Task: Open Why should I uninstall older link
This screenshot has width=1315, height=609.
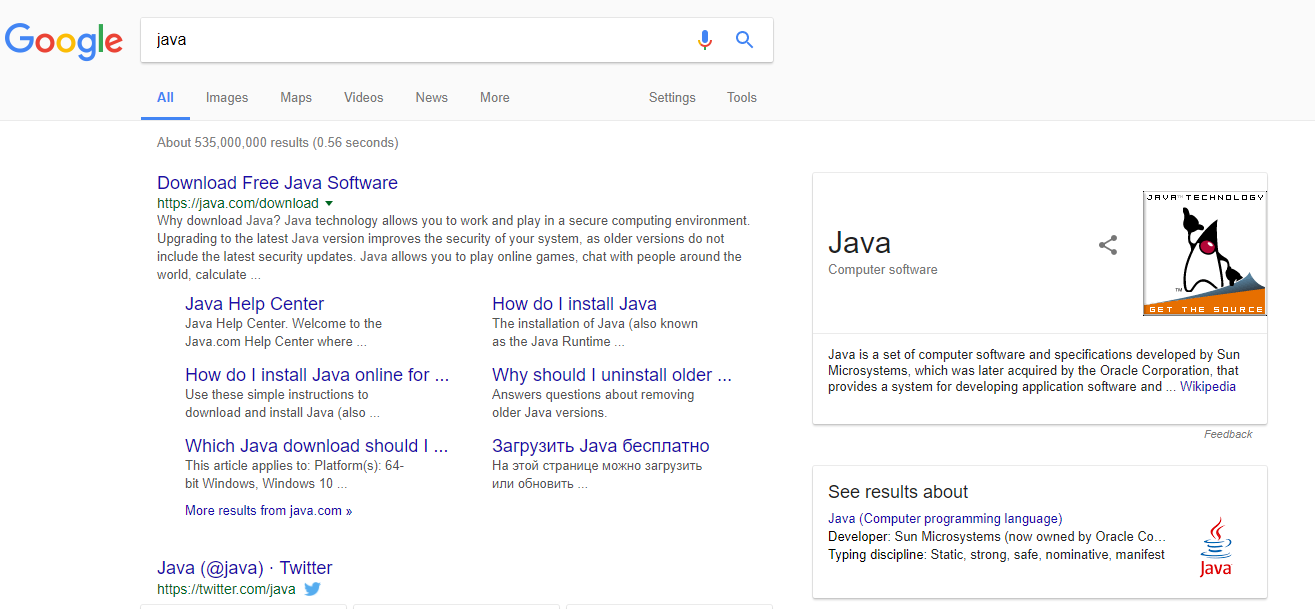Action: (x=612, y=375)
